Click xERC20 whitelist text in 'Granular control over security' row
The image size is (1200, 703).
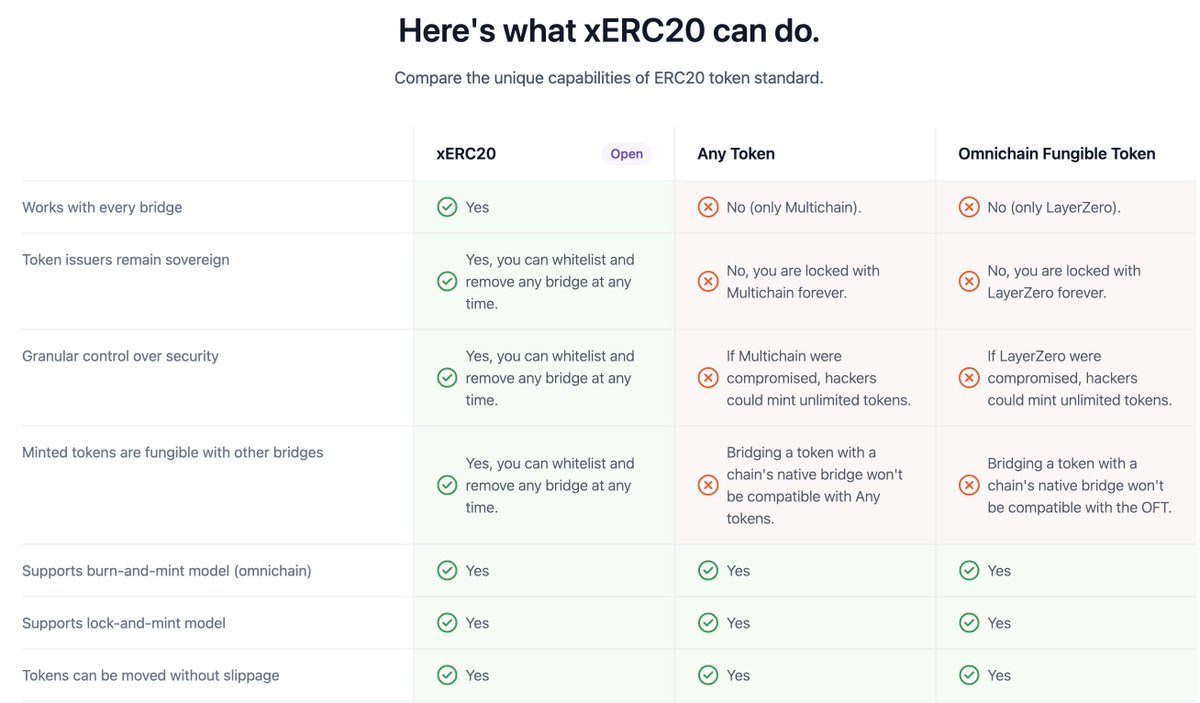click(x=550, y=378)
